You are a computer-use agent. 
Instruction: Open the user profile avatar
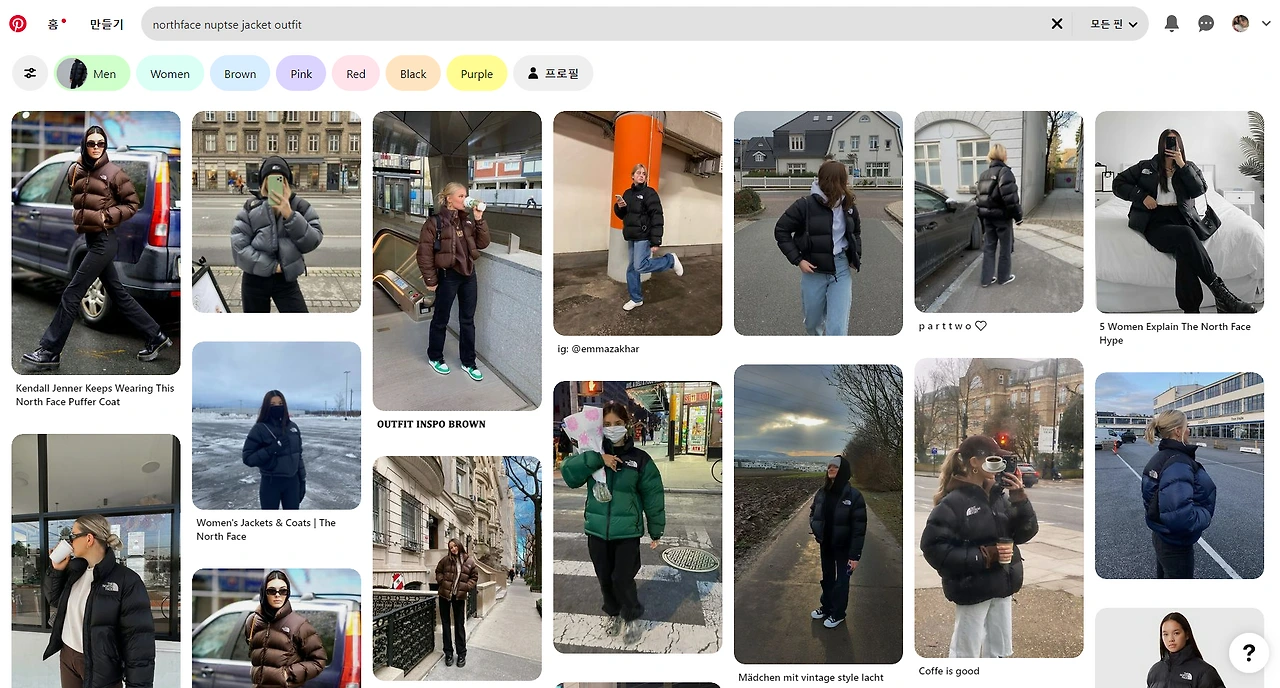point(1240,24)
